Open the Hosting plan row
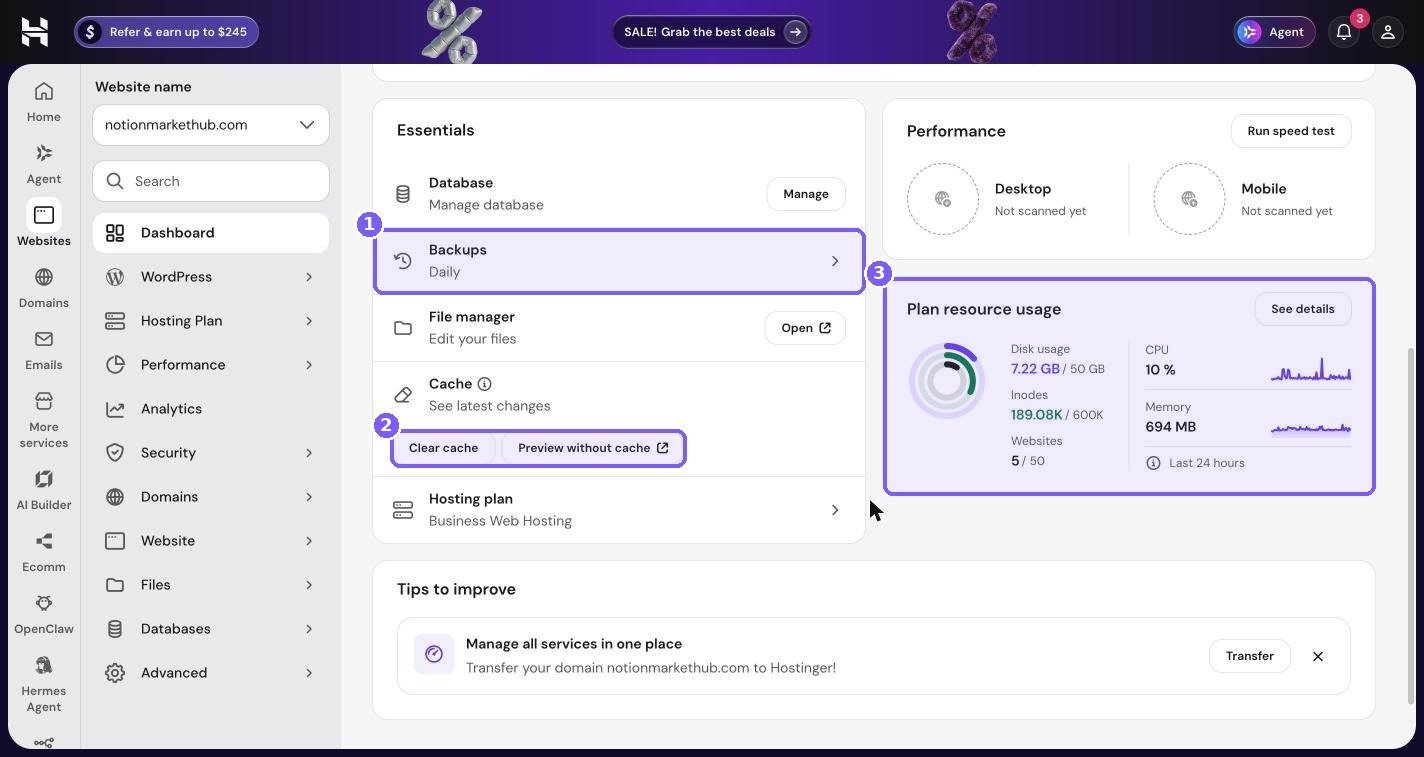 619,510
